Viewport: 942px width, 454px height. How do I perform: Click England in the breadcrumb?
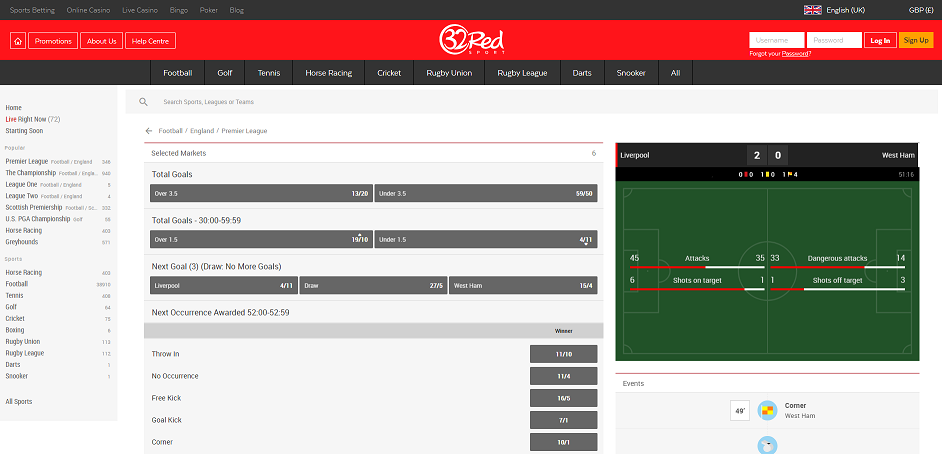pyautogui.click(x=201, y=131)
